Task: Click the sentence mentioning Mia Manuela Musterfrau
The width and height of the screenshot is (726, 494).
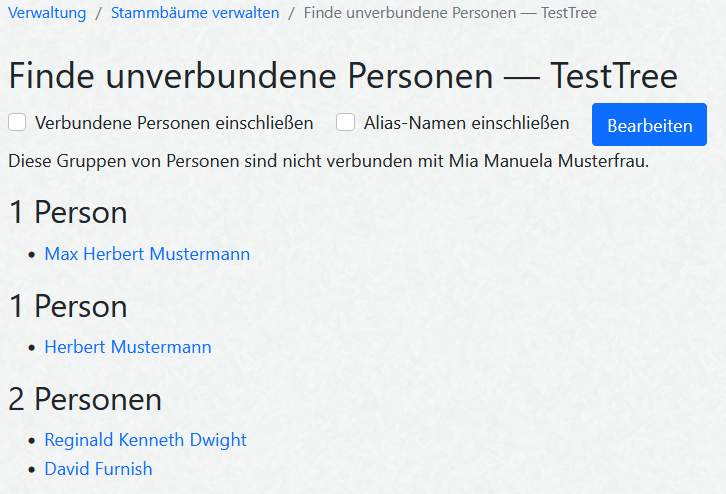Action: [328, 160]
